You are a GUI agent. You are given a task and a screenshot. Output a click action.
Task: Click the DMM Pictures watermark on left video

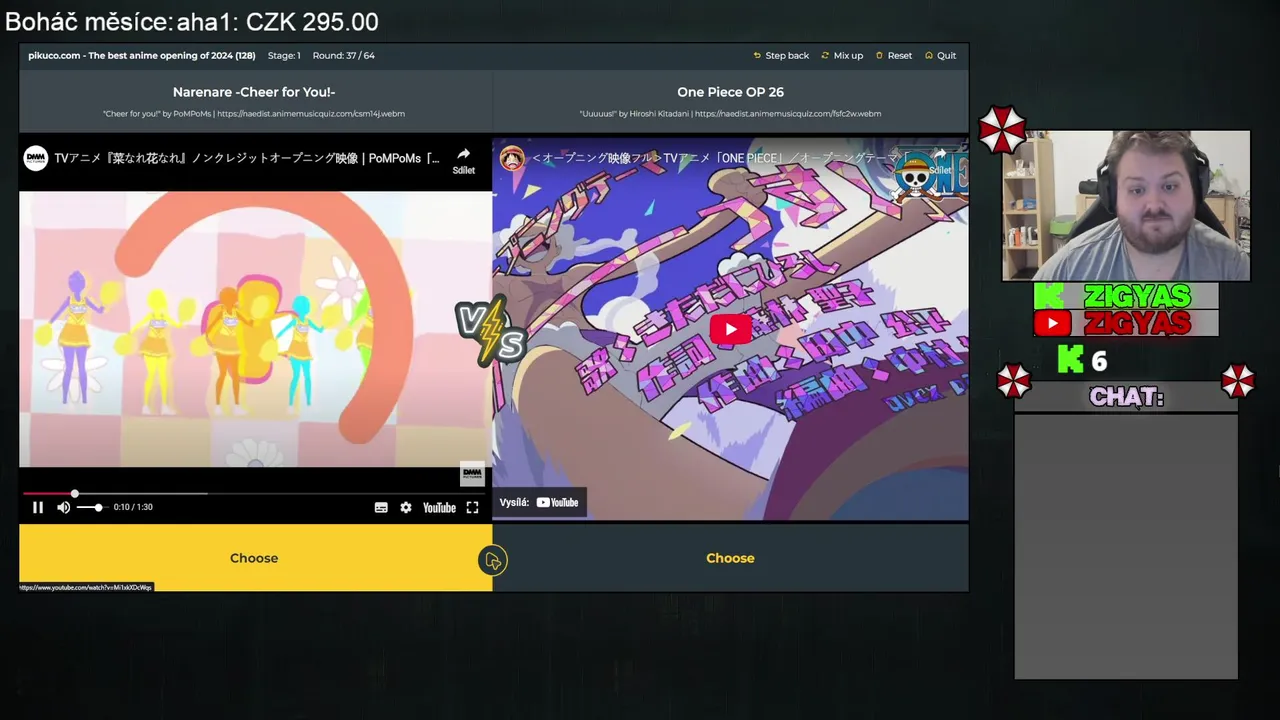(x=472, y=474)
